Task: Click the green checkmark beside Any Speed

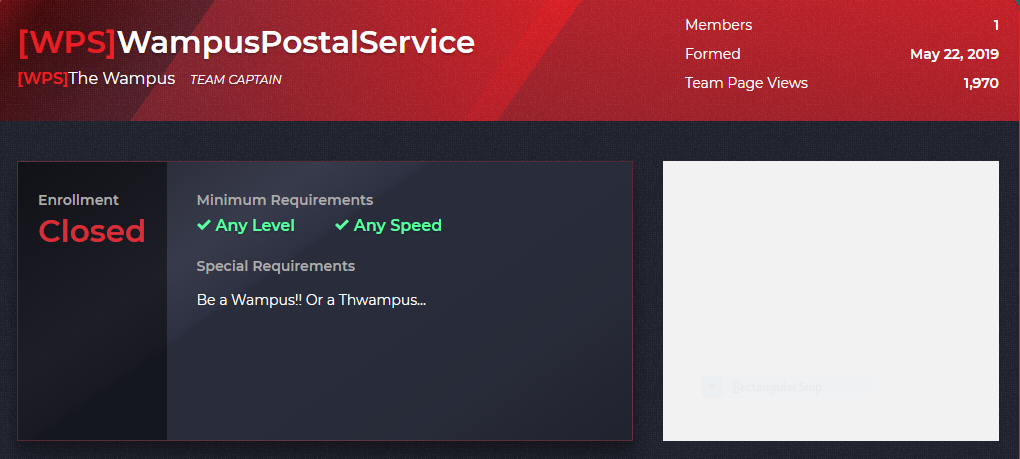Action: 342,225
